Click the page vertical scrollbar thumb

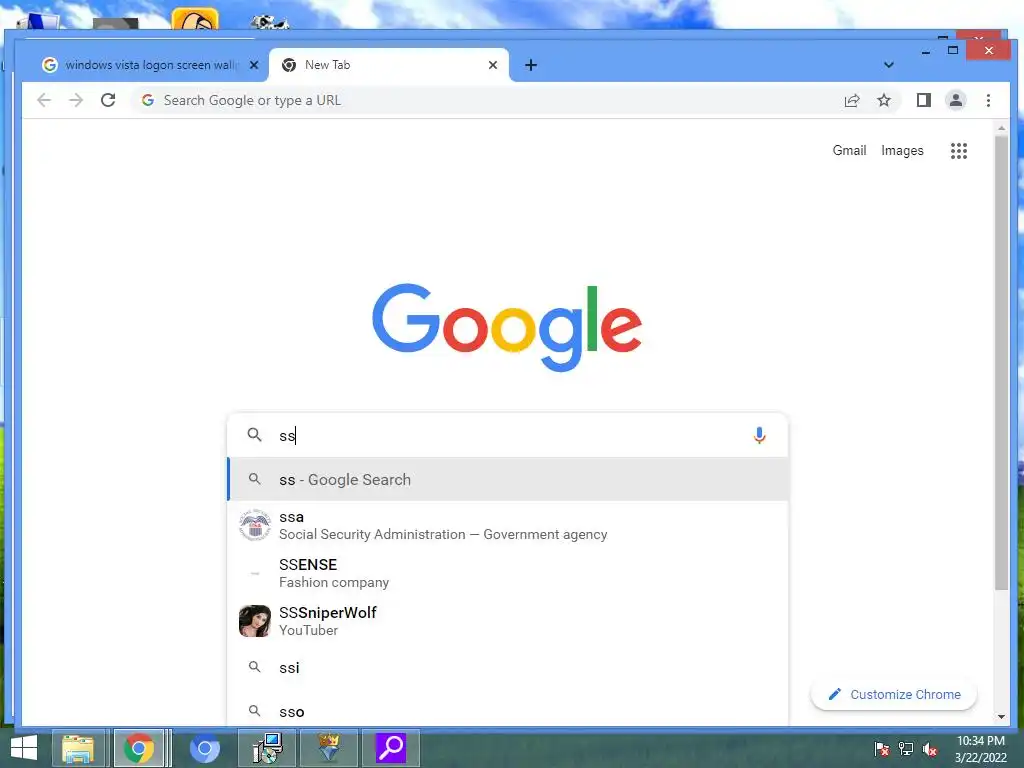tap(1001, 362)
